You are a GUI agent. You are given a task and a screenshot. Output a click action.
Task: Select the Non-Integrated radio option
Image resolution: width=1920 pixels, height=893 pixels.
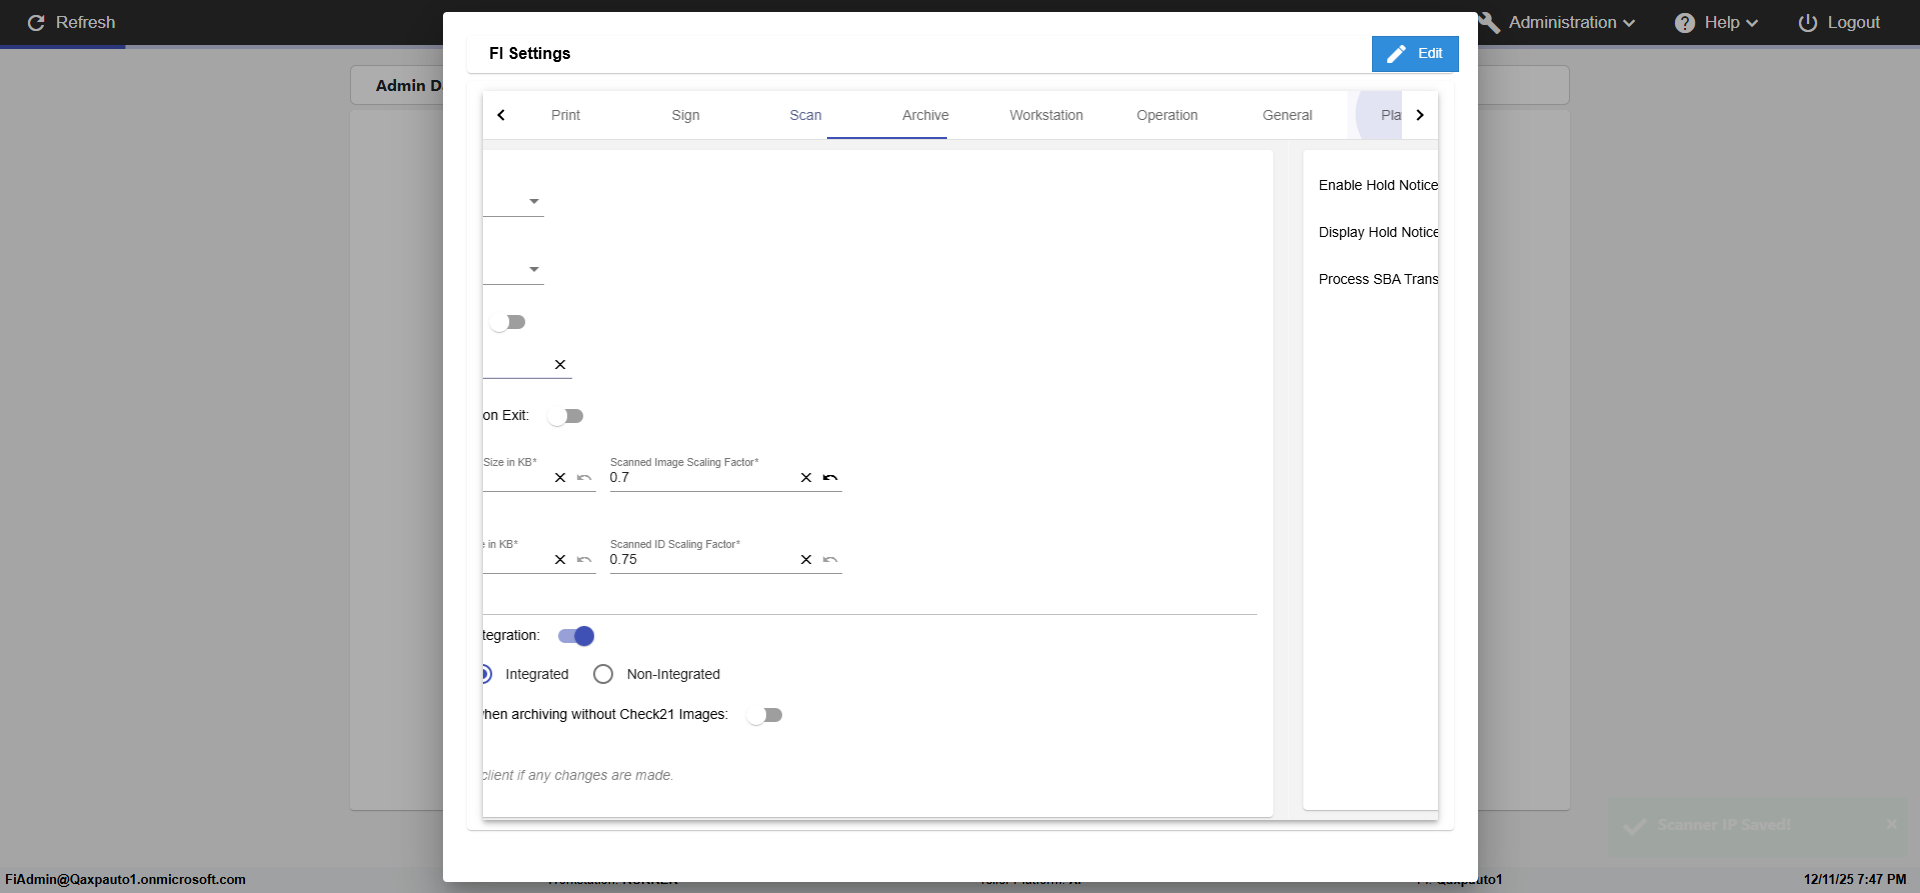click(603, 674)
